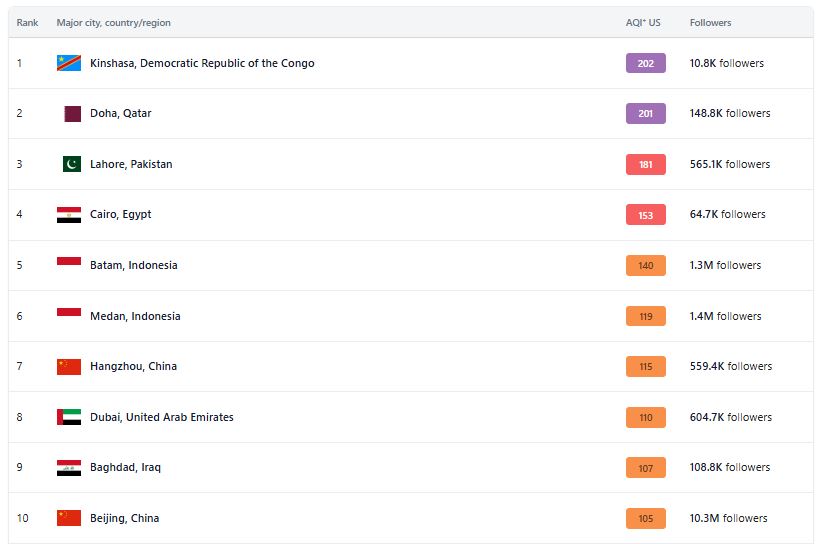Click the Democratic Republic of the Congo flag icon
The height and width of the screenshot is (544, 824).
69,63
